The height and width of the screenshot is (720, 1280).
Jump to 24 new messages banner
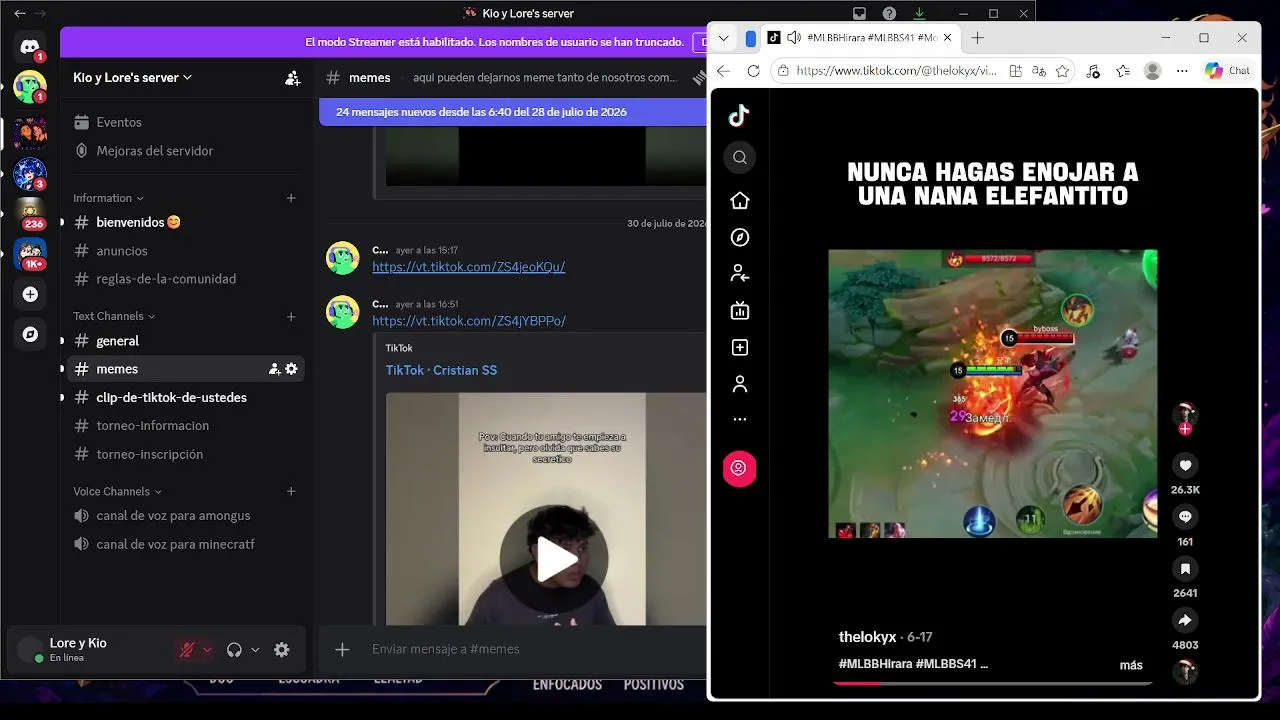512,112
